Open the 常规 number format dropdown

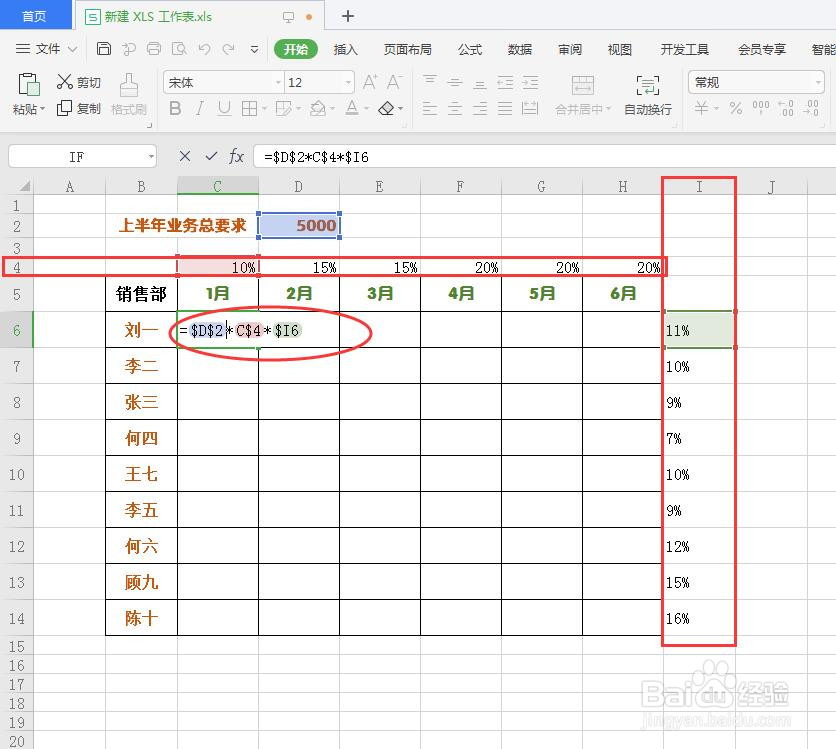(818, 83)
